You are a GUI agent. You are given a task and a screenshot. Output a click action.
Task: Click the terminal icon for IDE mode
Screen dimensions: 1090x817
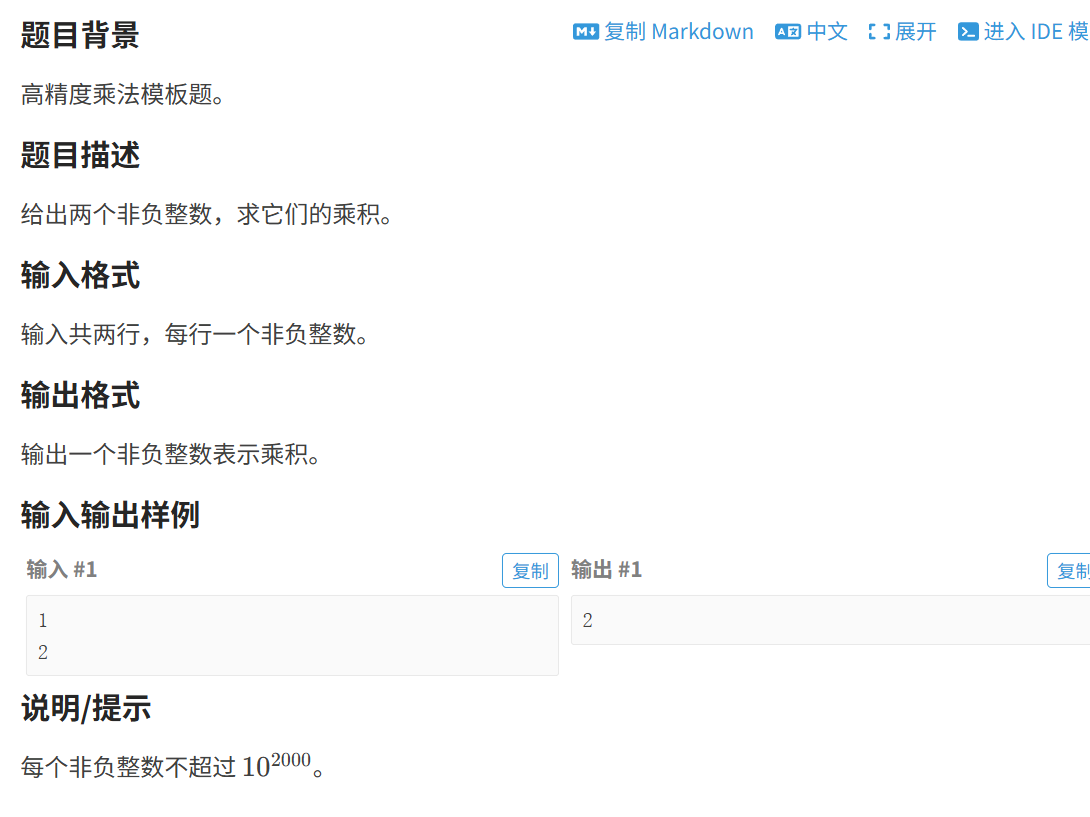click(968, 32)
